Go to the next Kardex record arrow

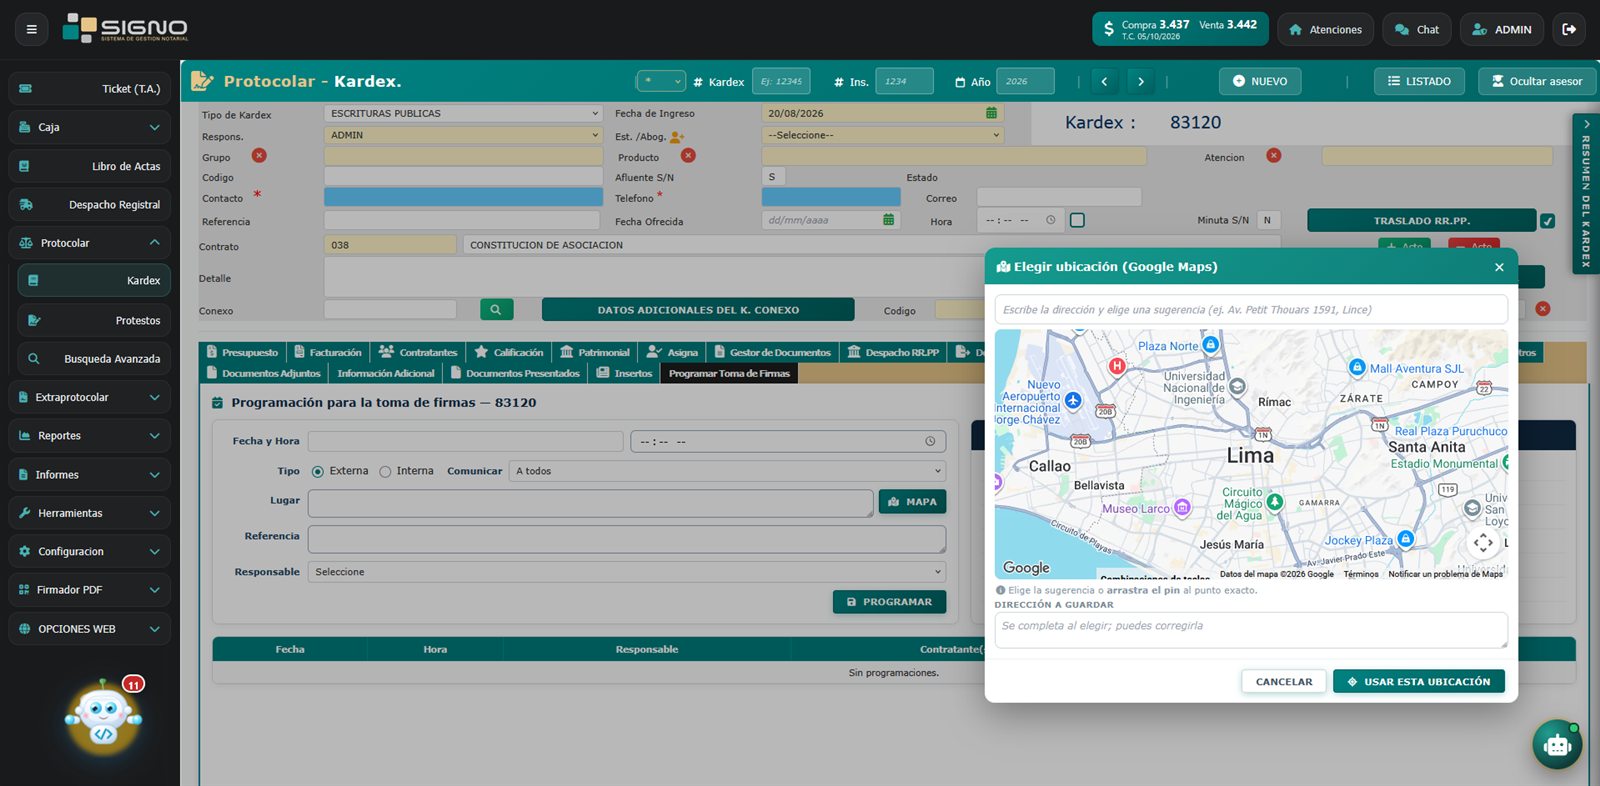1140,81
